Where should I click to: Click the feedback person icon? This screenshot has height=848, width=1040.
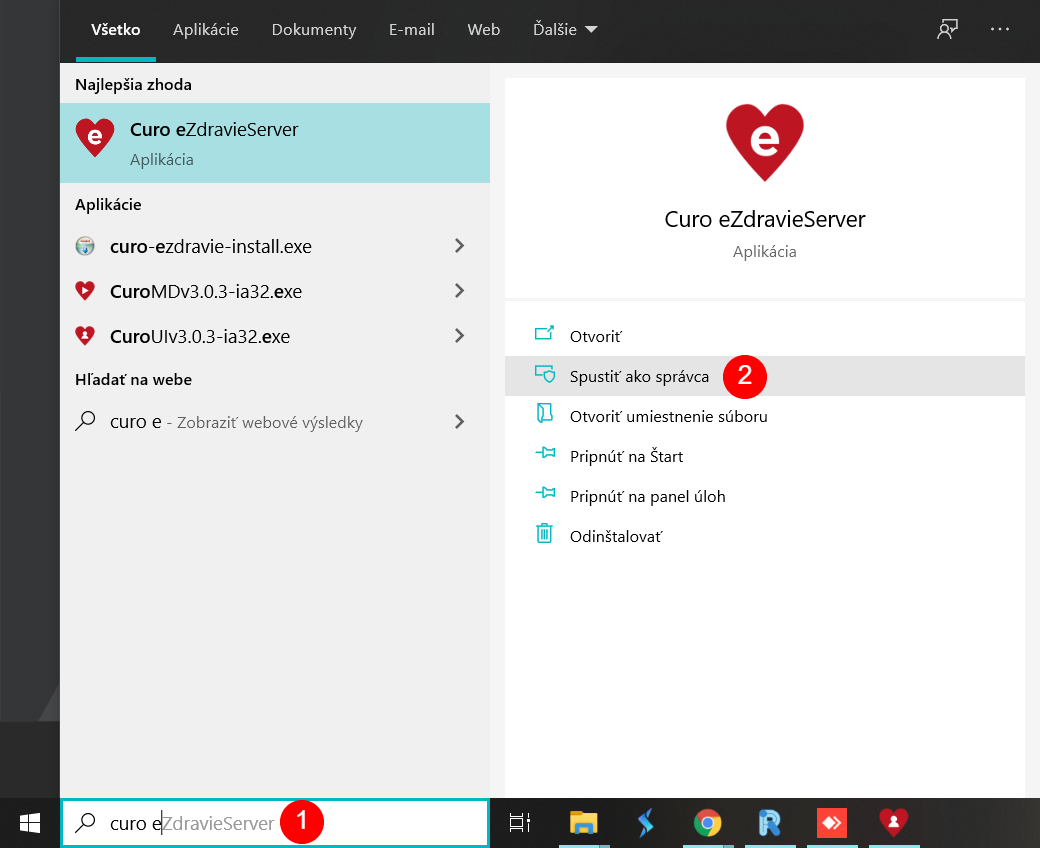coord(947,29)
